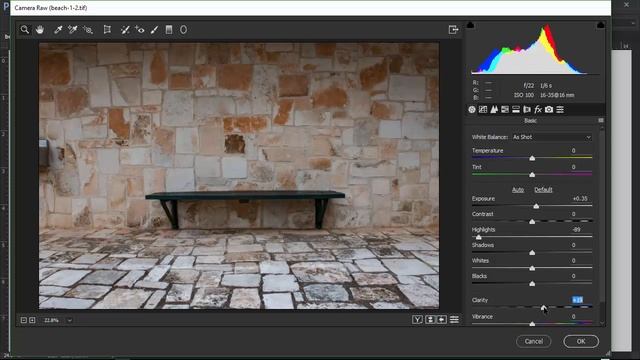Click the bench photo preview
Screen dimensions: 640x360
point(239,176)
